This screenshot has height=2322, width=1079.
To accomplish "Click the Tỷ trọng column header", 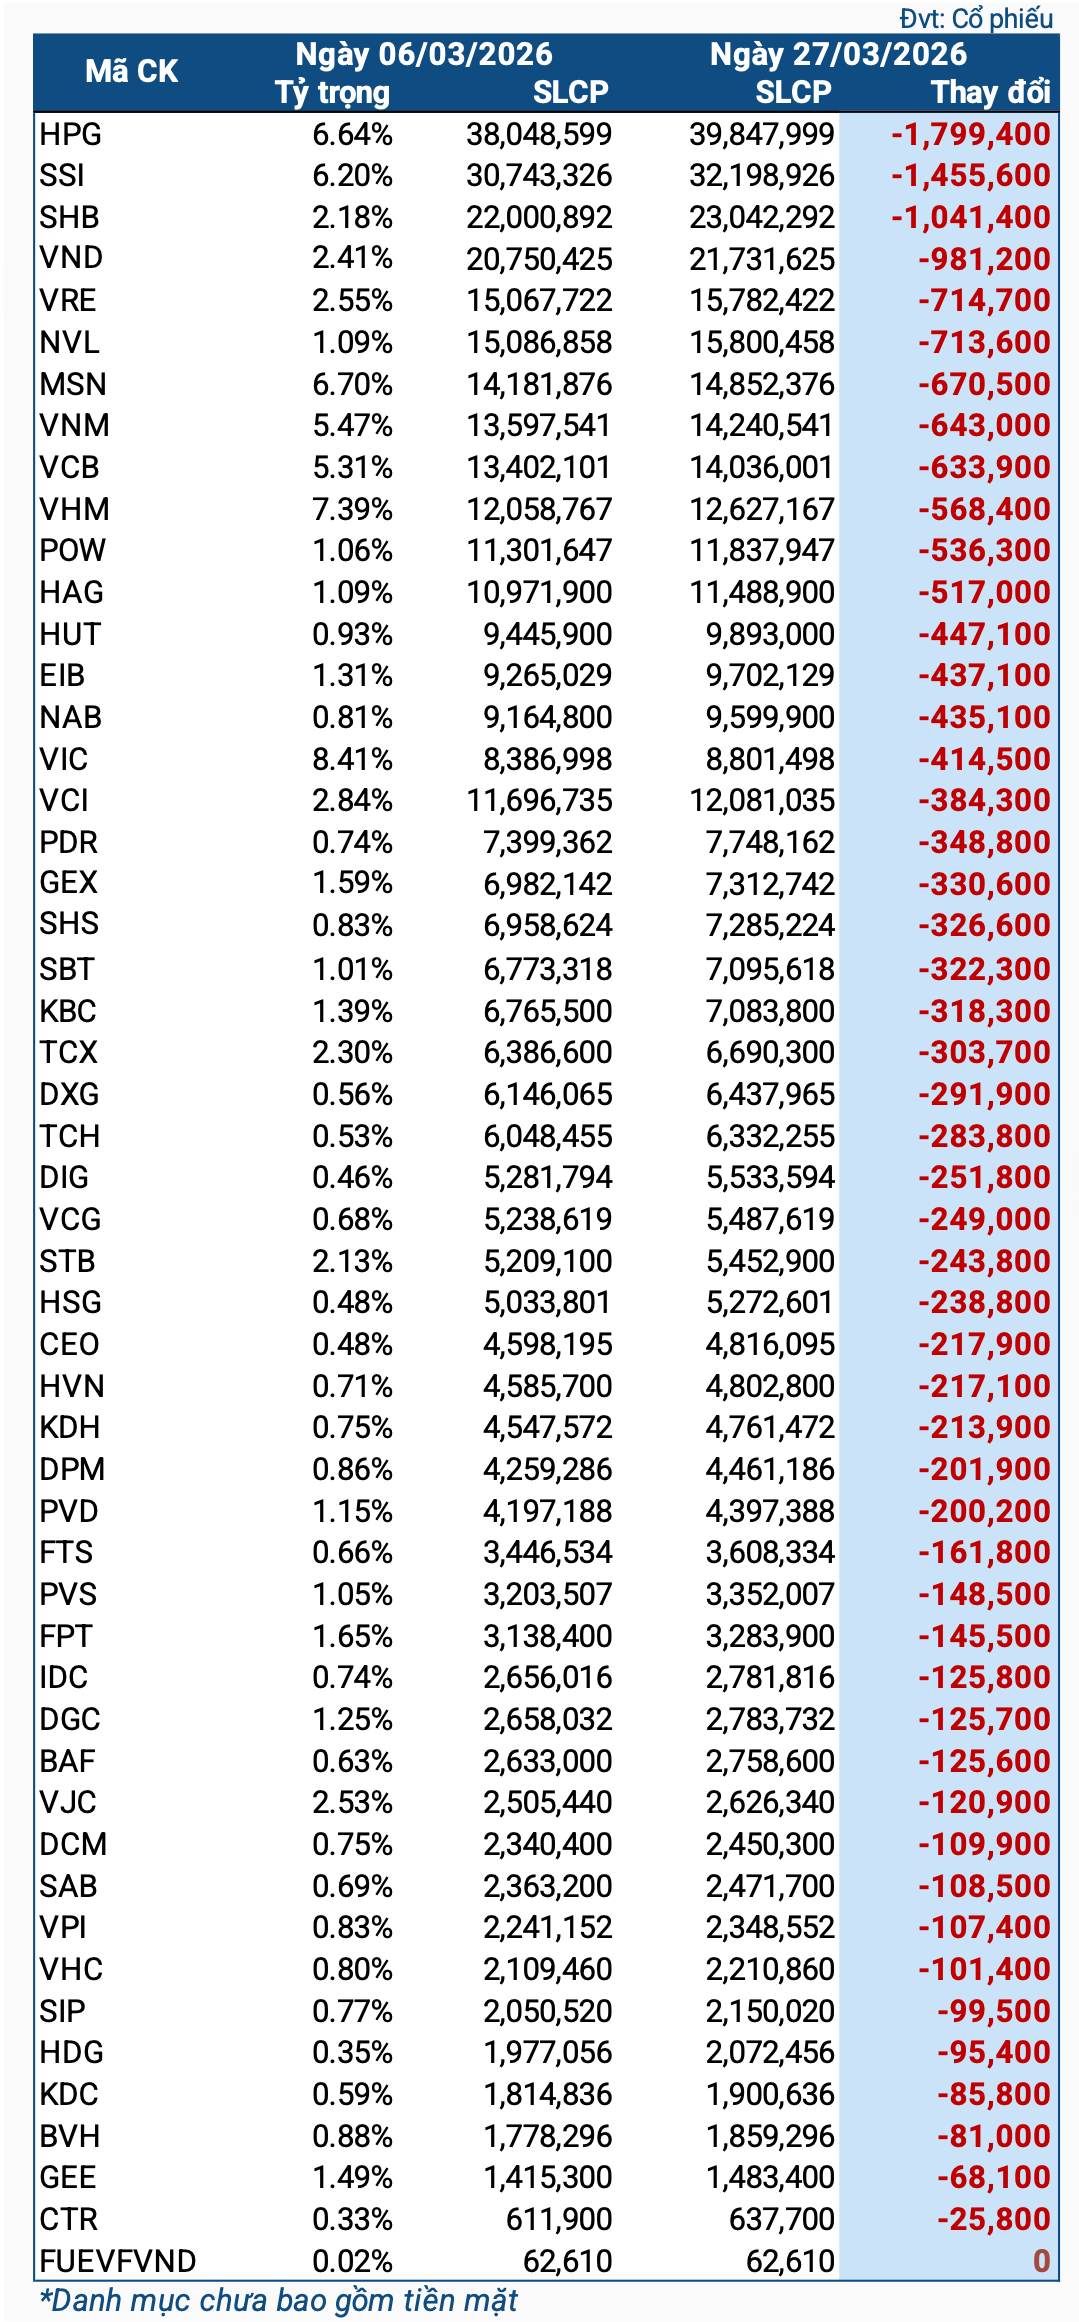I will [332, 92].
